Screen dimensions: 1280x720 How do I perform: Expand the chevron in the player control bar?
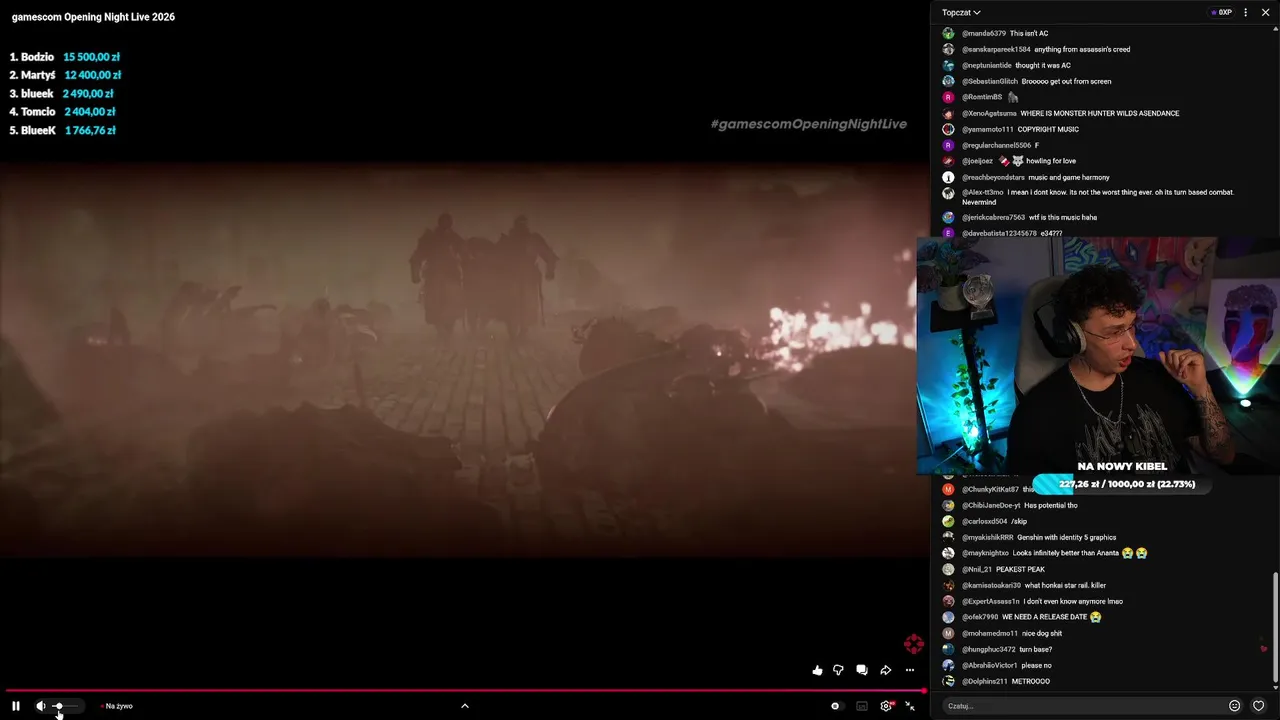(x=465, y=706)
